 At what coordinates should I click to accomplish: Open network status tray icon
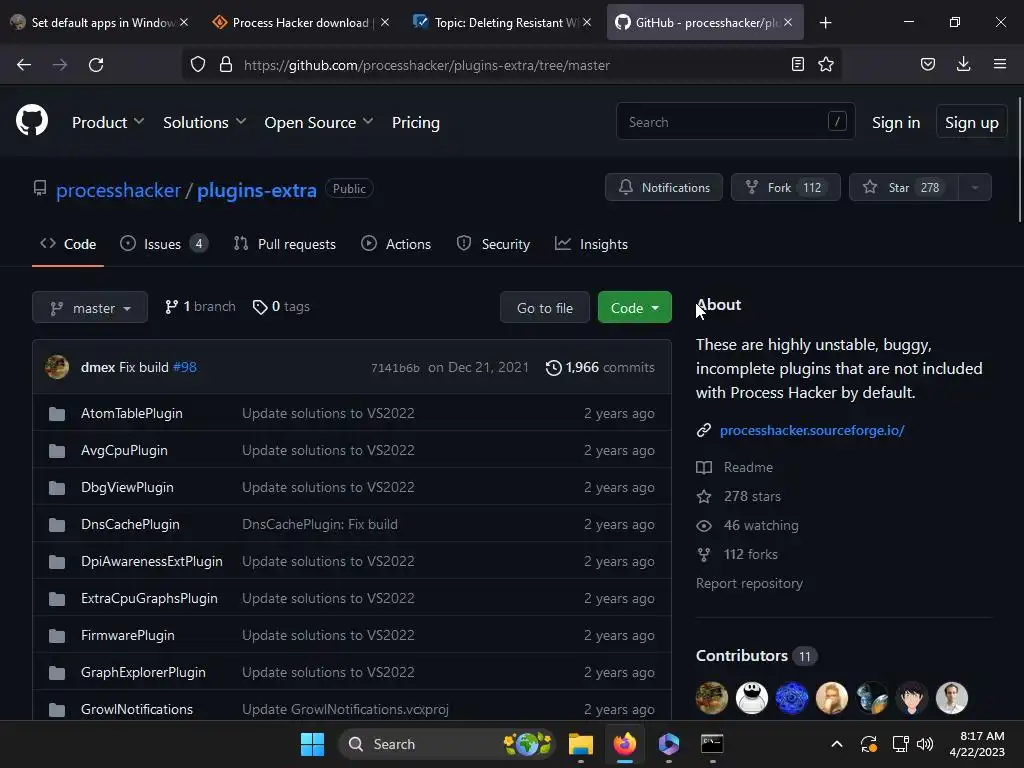tap(901, 744)
